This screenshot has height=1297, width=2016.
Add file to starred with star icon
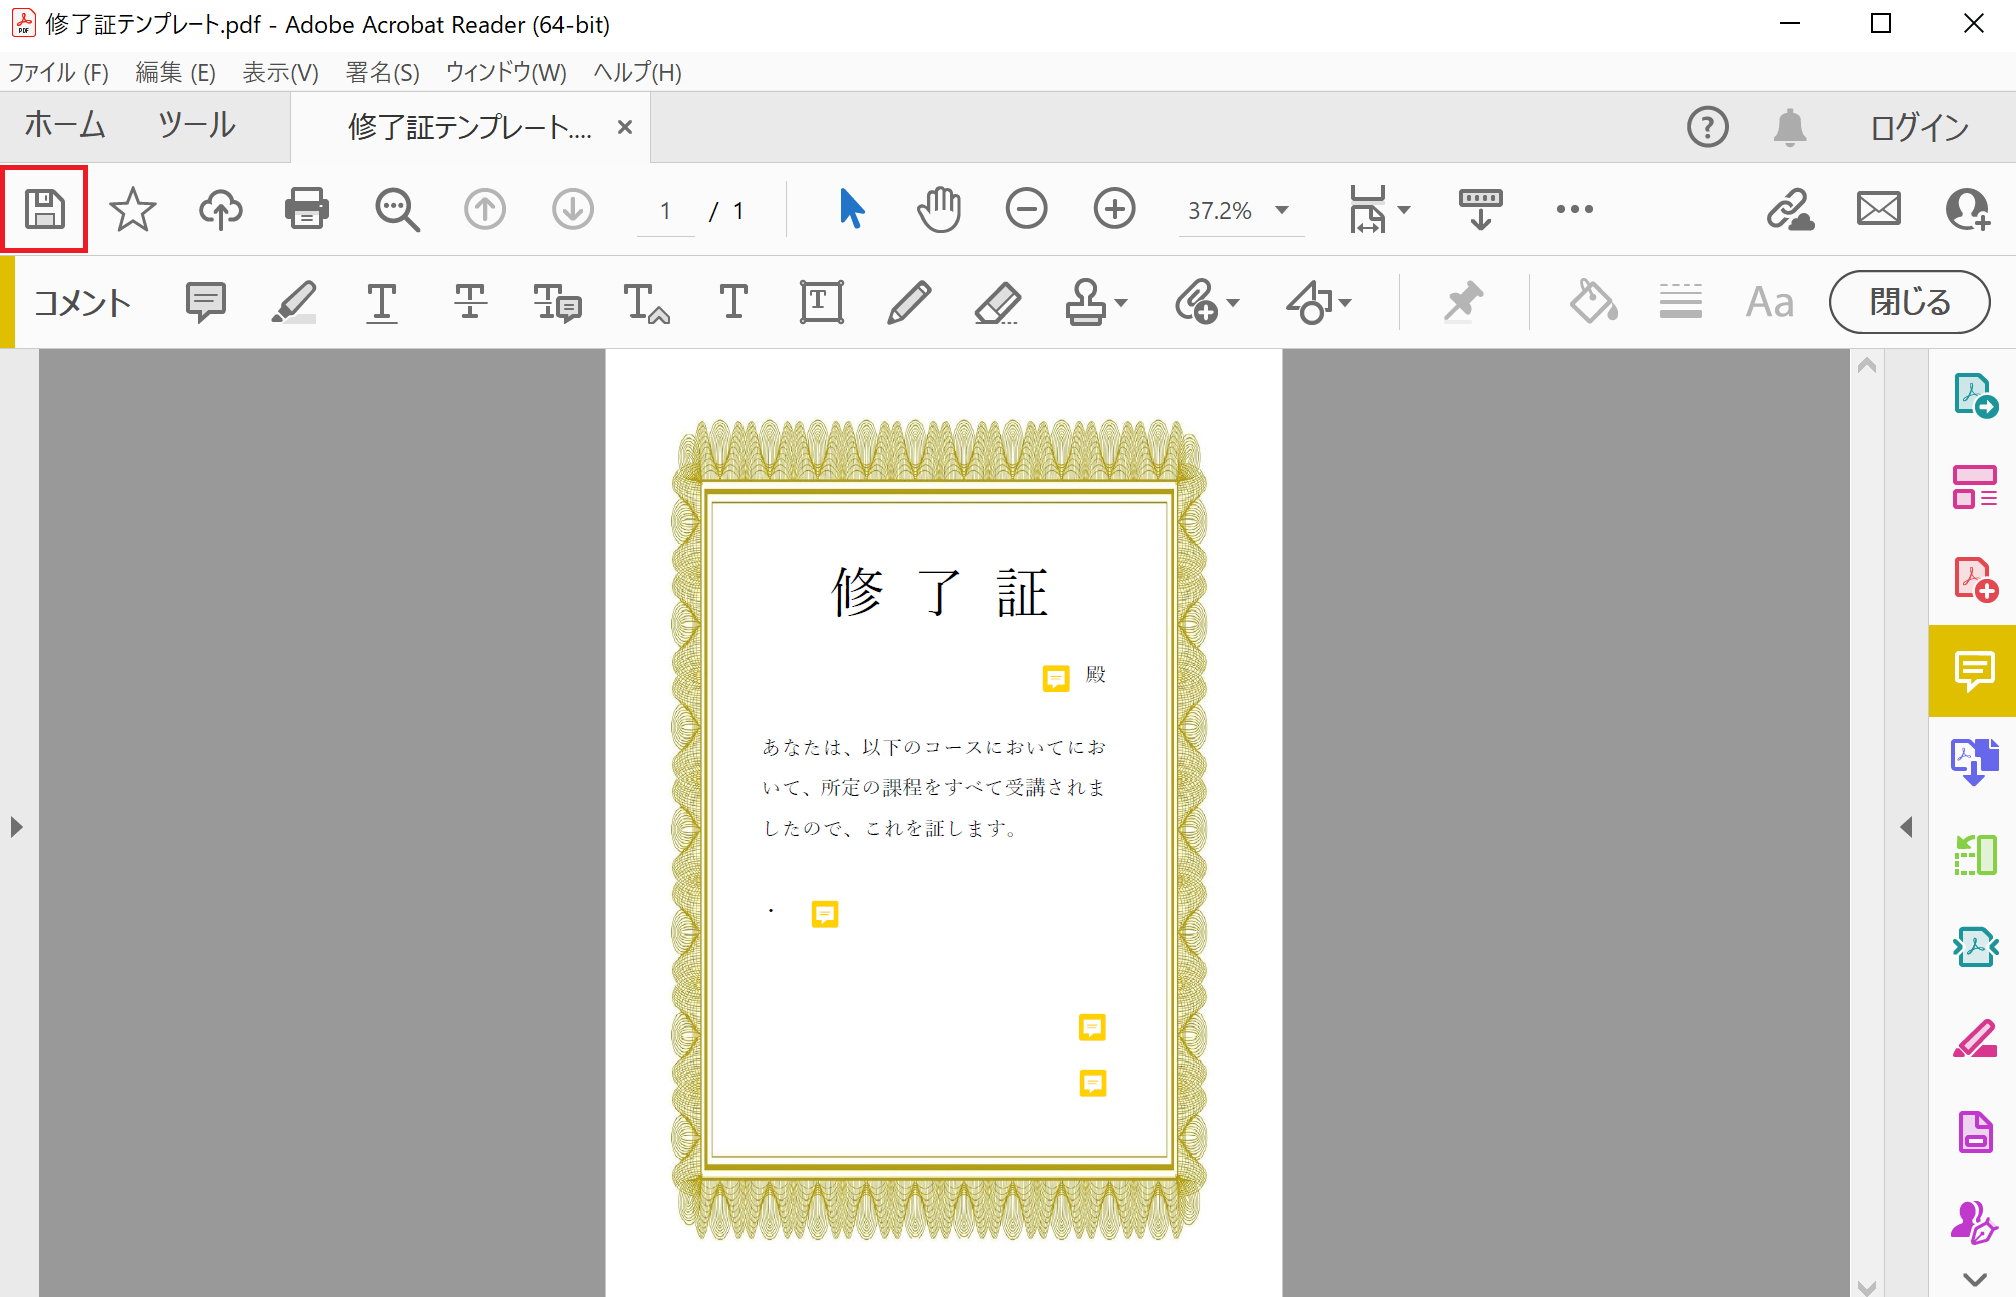[x=133, y=210]
